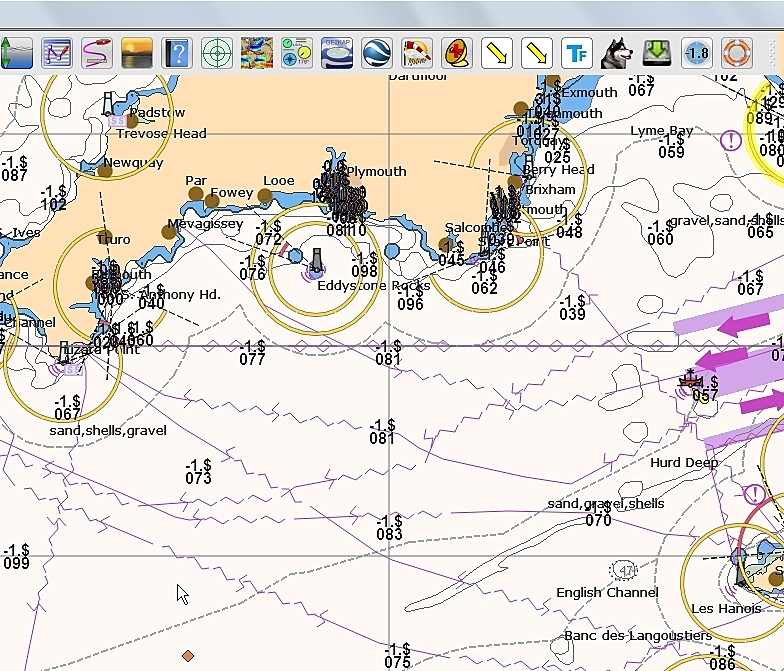The image size is (784, 671).
Task: Click the Trevose Head lighthouse symbol near Padstow
Action: pos(108,104)
